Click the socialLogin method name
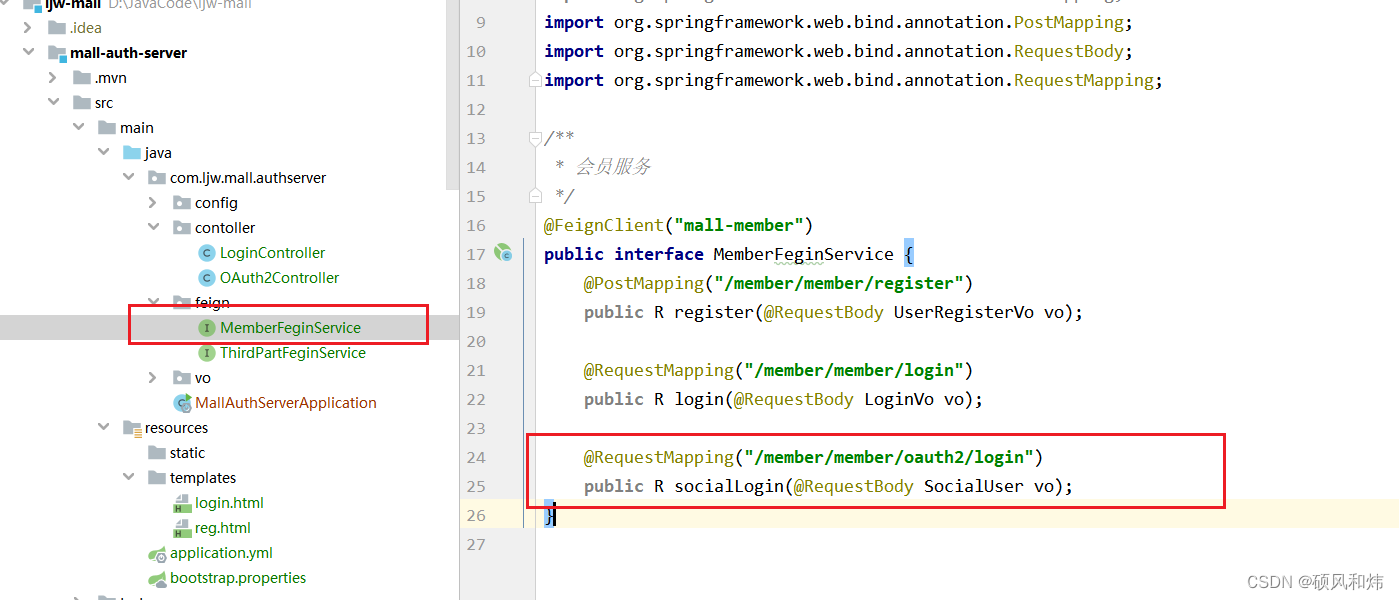This screenshot has height=600, width=1399. [x=728, y=486]
